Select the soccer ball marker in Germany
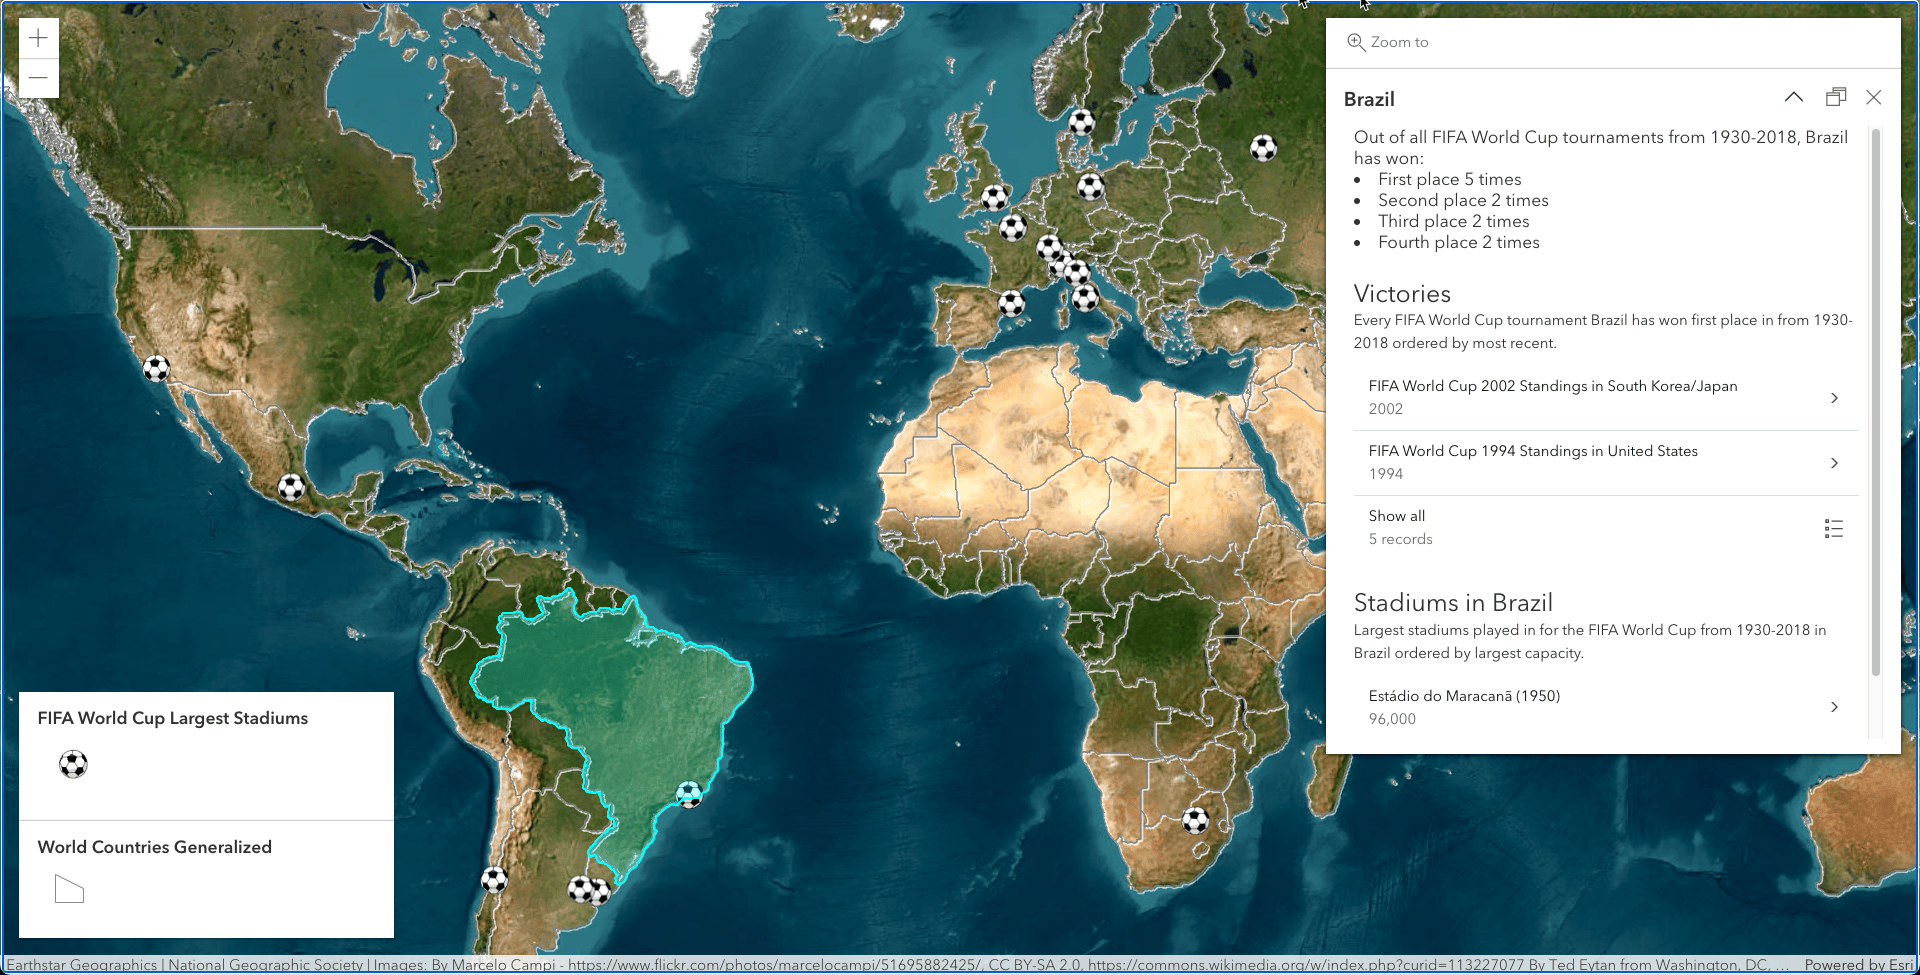 1090,186
